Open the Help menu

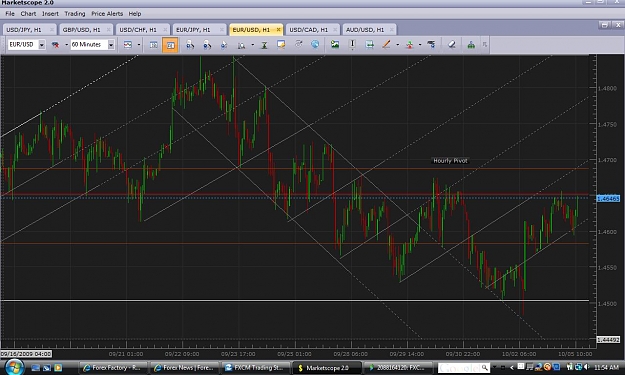pyautogui.click(x=135, y=14)
